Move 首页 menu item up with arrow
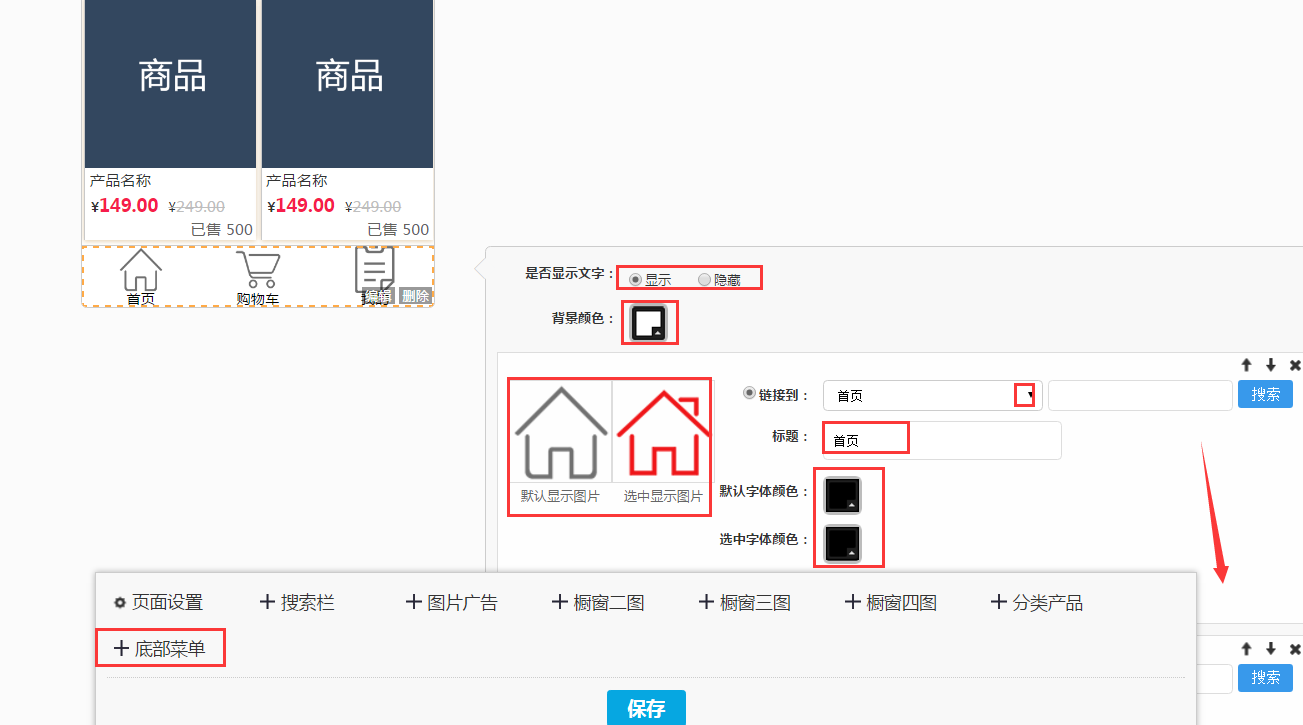This screenshot has height=725, width=1303. 1247,366
